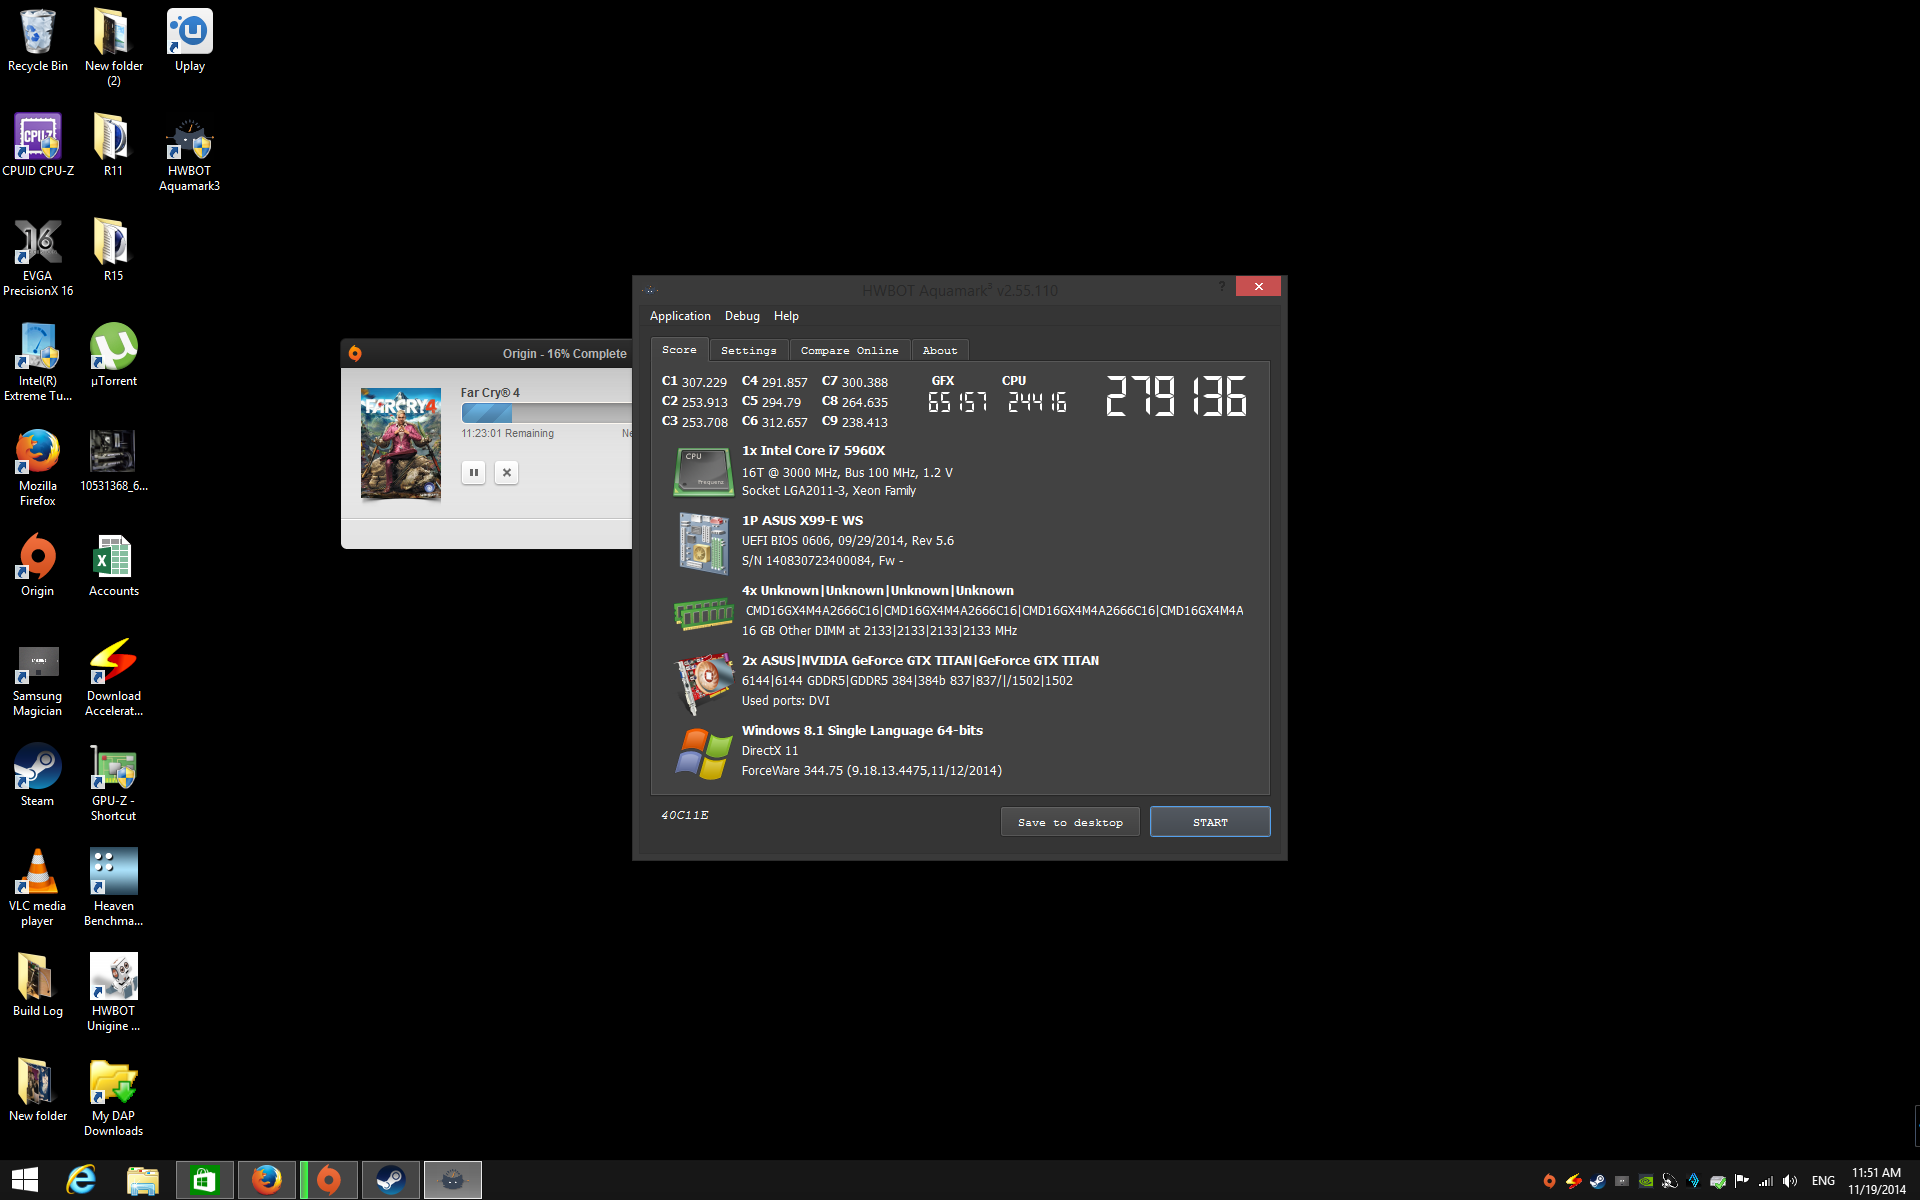Screen dimensions: 1920x1200
Task: Select My DAP Downloads folder
Action: tap(113, 1097)
